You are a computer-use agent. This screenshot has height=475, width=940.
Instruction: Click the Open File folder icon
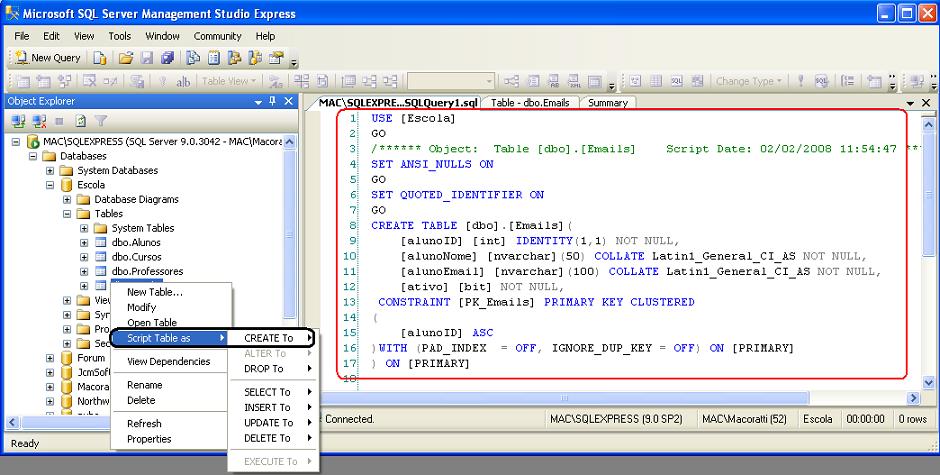(126, 58)
